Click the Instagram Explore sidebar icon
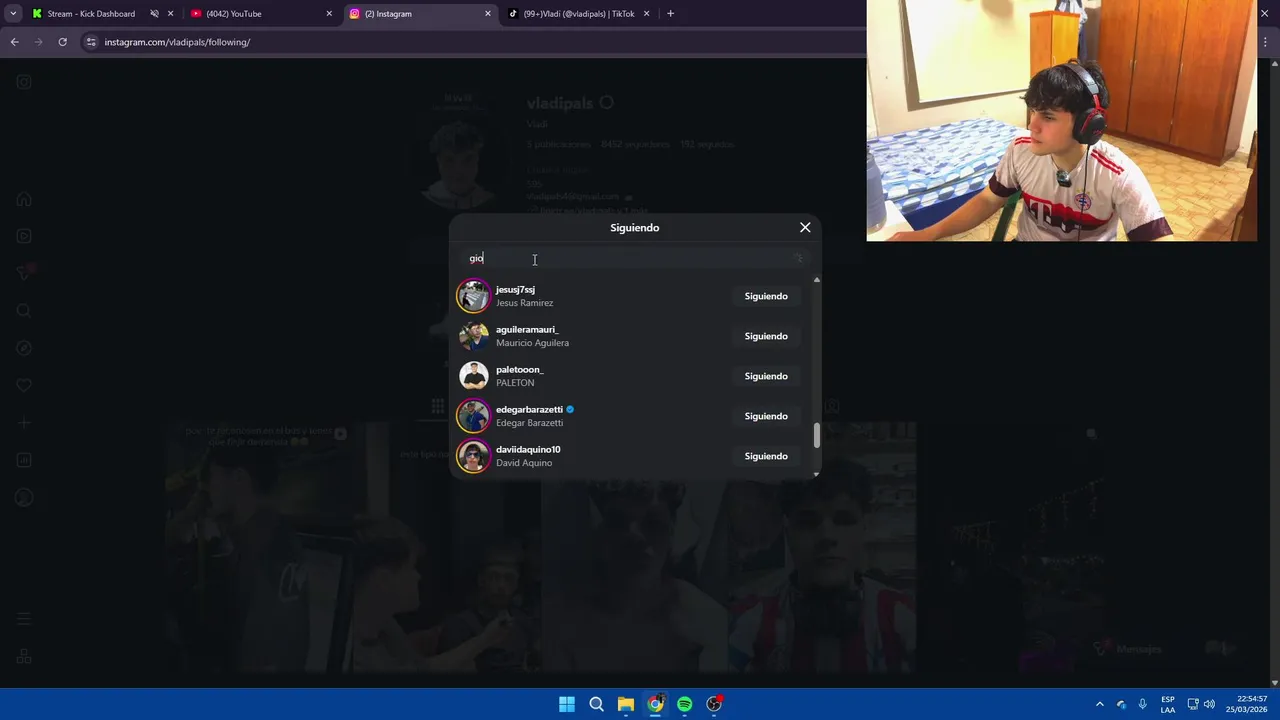 pos(24,348)
